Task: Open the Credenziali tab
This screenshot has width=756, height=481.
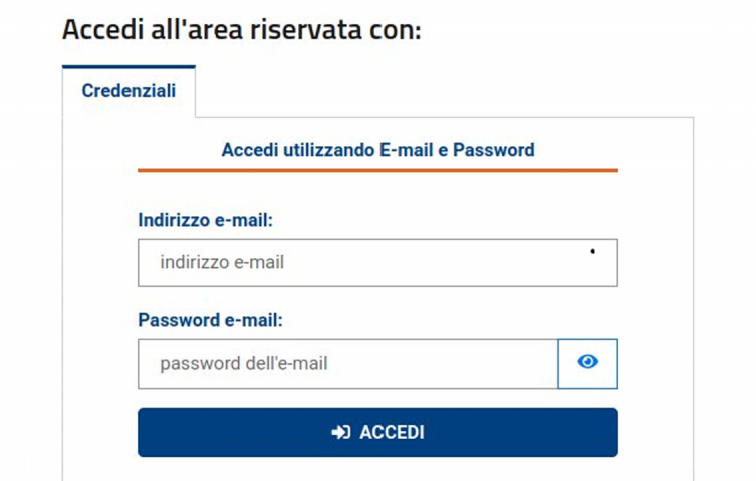Action: 129,91
